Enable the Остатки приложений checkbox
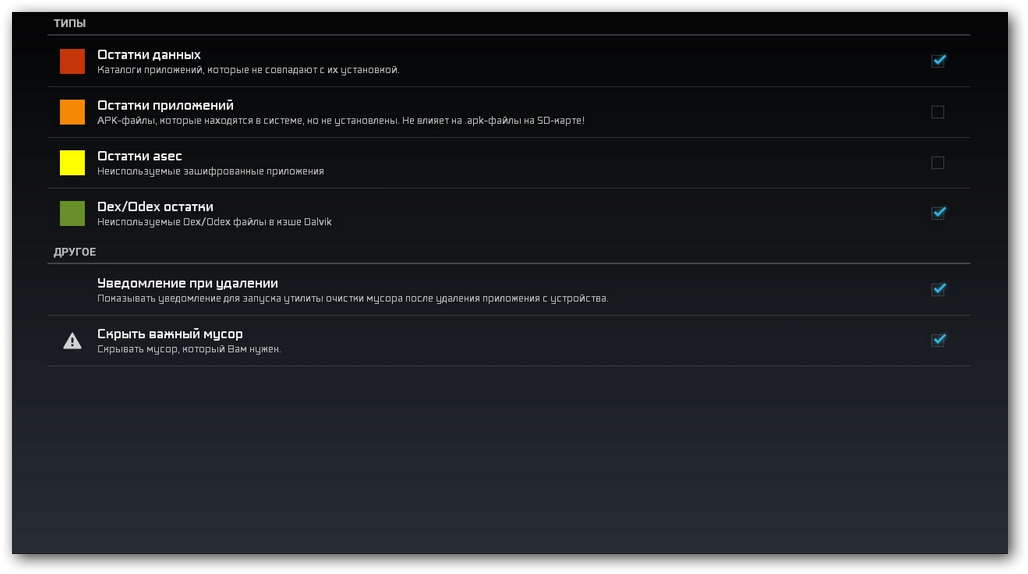This screenshot has height=574, width=1028. (x=937, y=112)
